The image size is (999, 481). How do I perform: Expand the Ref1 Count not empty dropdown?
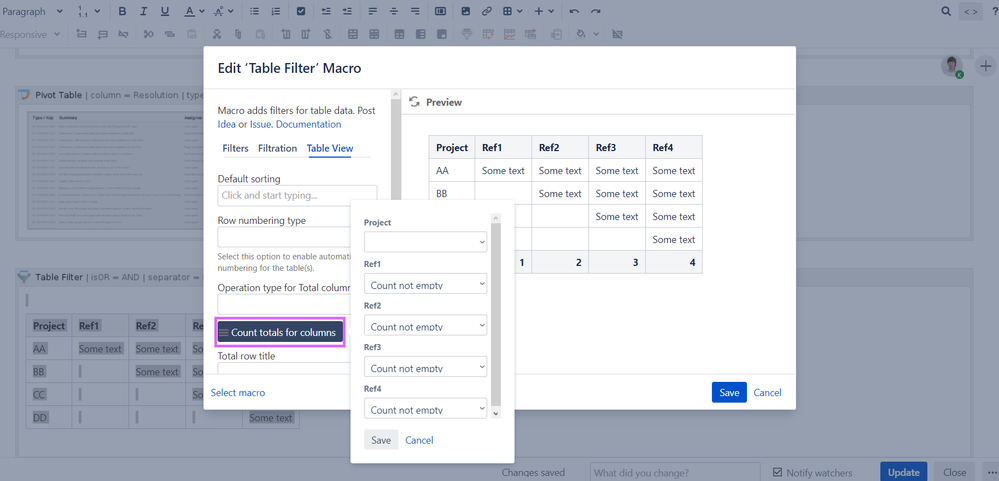coord(426,284)
